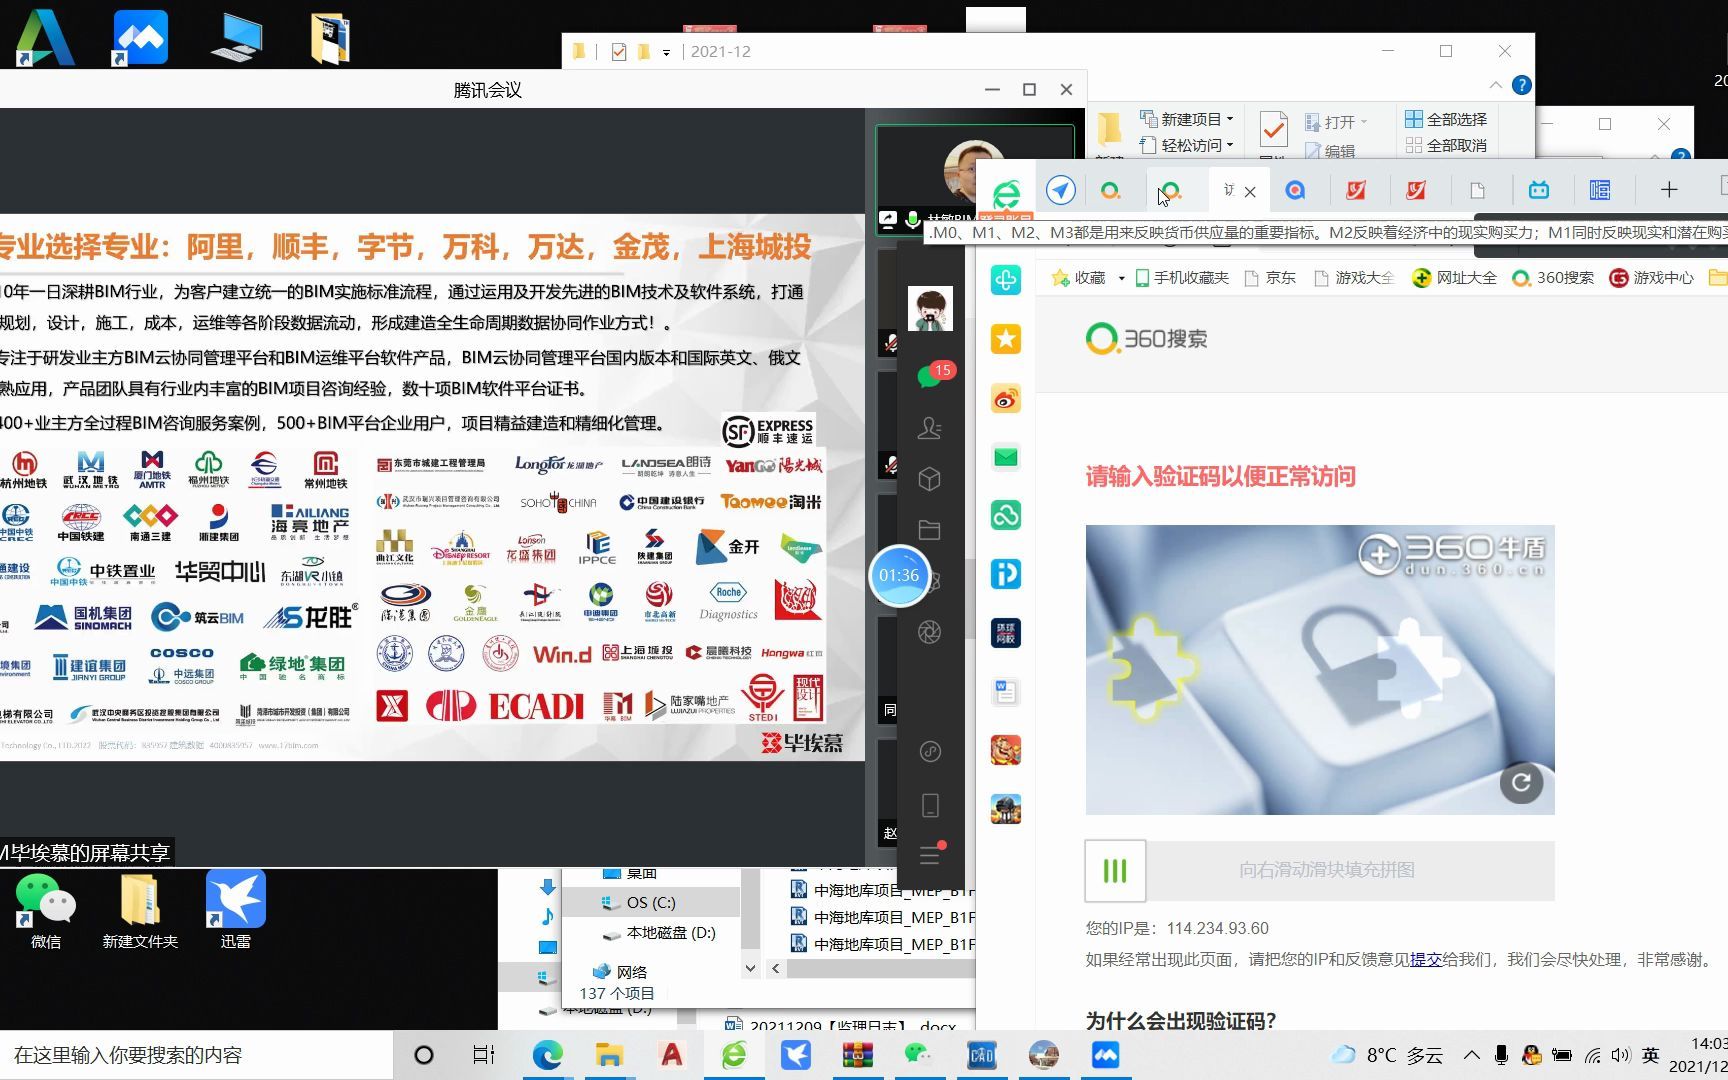1728x1080 pixels.
Task: Open the first red check logo tab
Action: tap(1356, 190)
